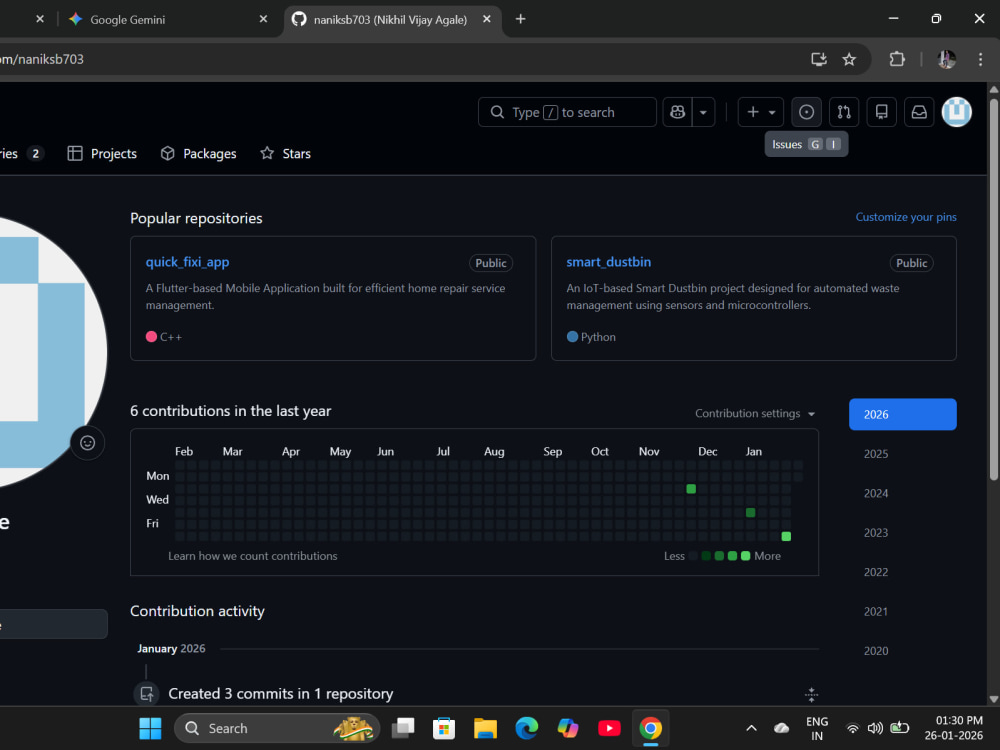
Task: Open the smart_dustbin repository
Action: click(x=608, y=262)
